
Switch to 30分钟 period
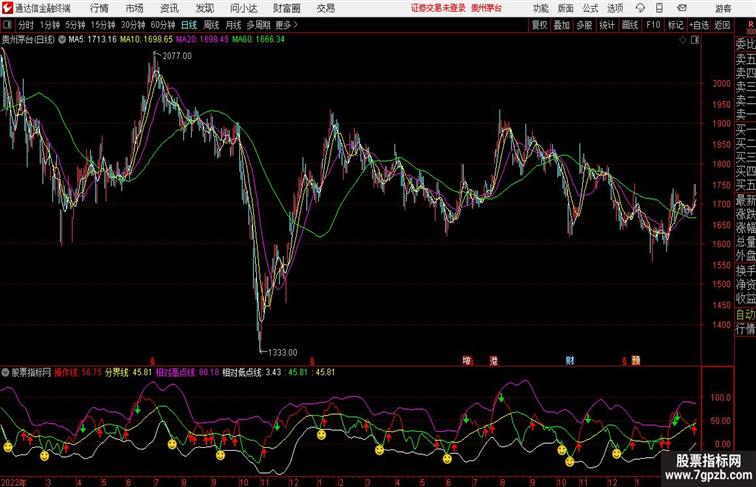pos(133,25)
